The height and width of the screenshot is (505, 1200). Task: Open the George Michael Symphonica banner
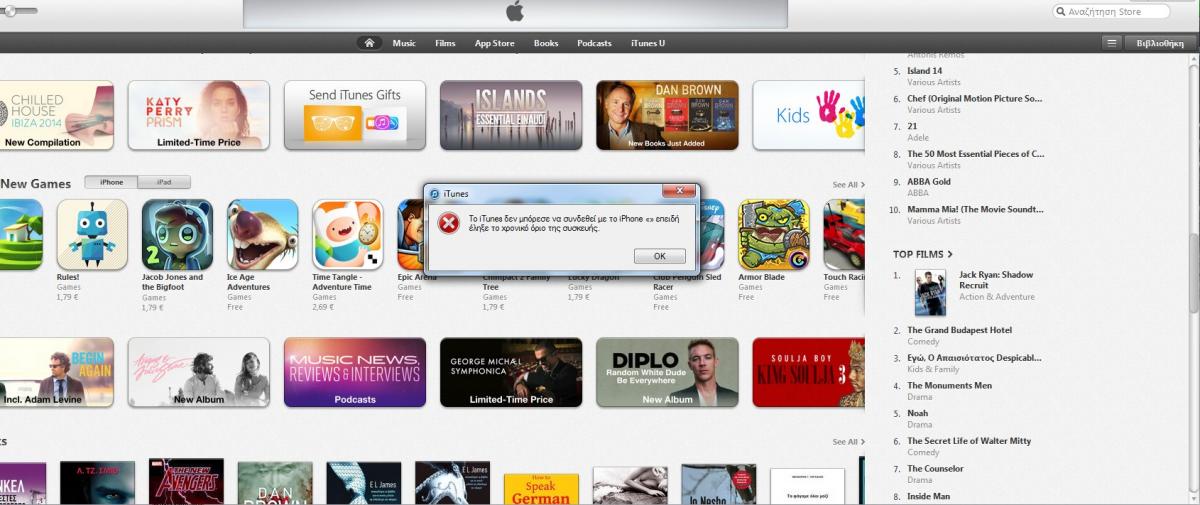tap(511, 372)
